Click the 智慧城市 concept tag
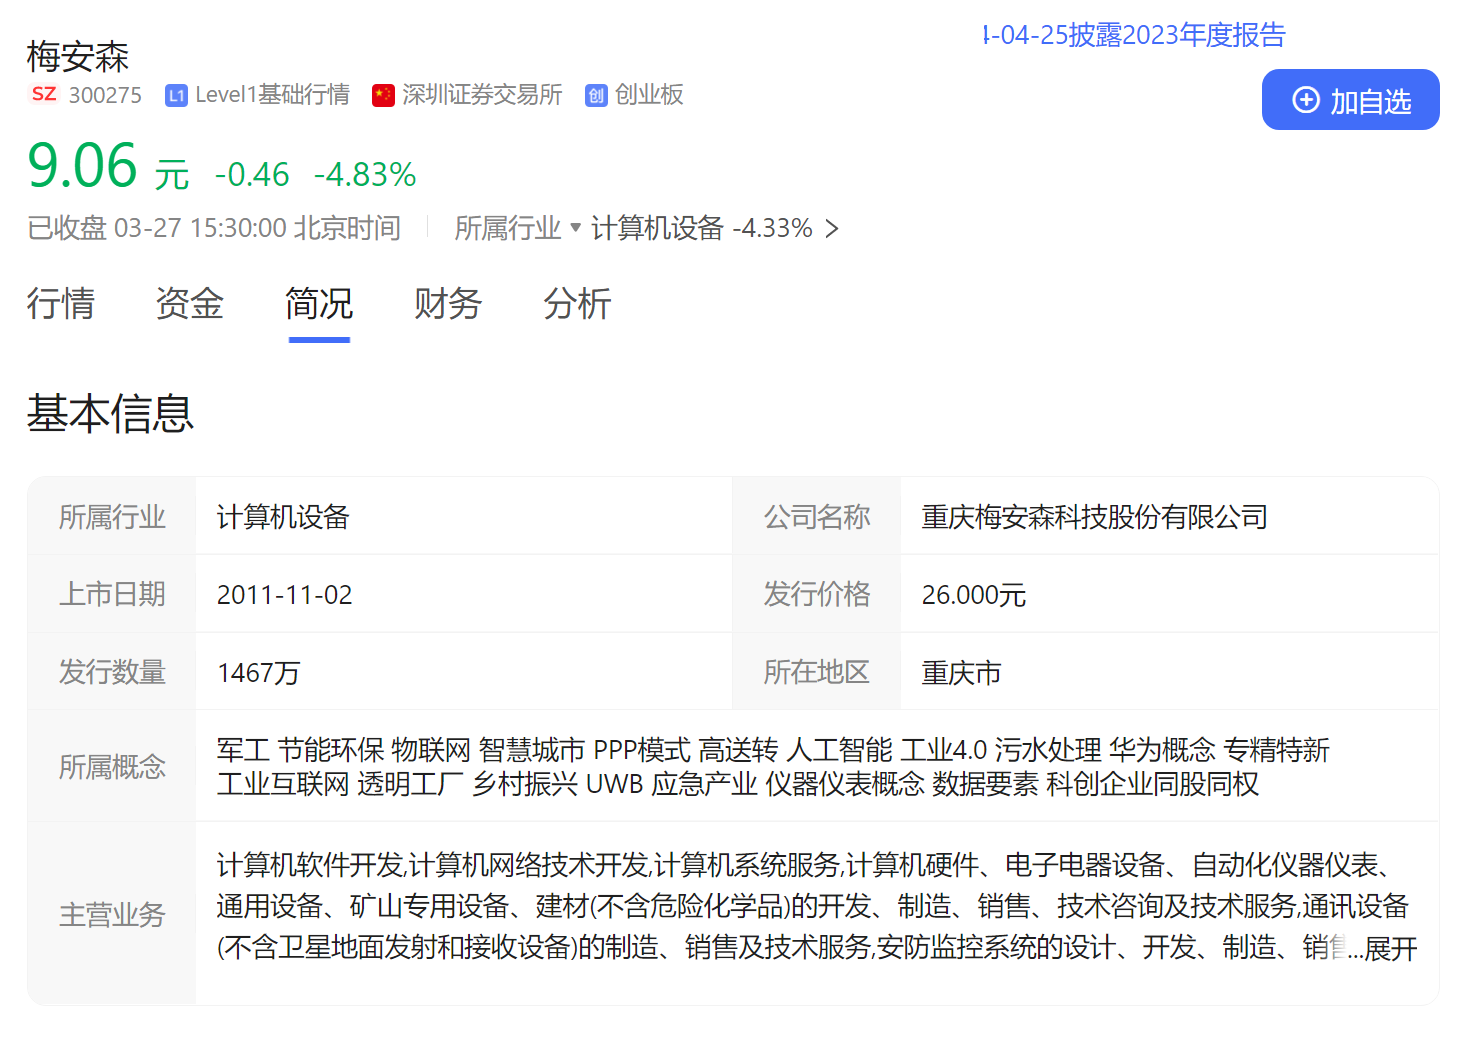1471x1047 pixels. tap(532, 750)
